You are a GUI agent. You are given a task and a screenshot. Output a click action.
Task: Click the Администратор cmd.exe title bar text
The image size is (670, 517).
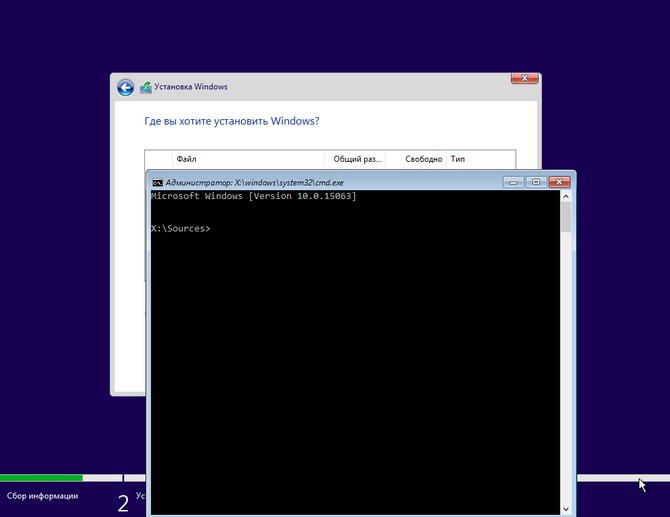(255, 183)
